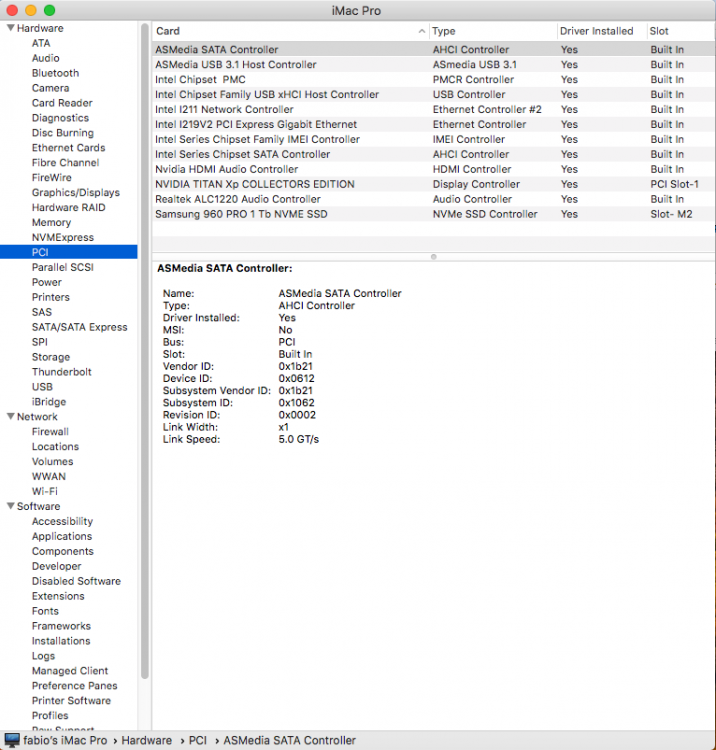Select NVMExpress in the sidebar
This screenshot has width=716, height=750.
coord(63,237)
